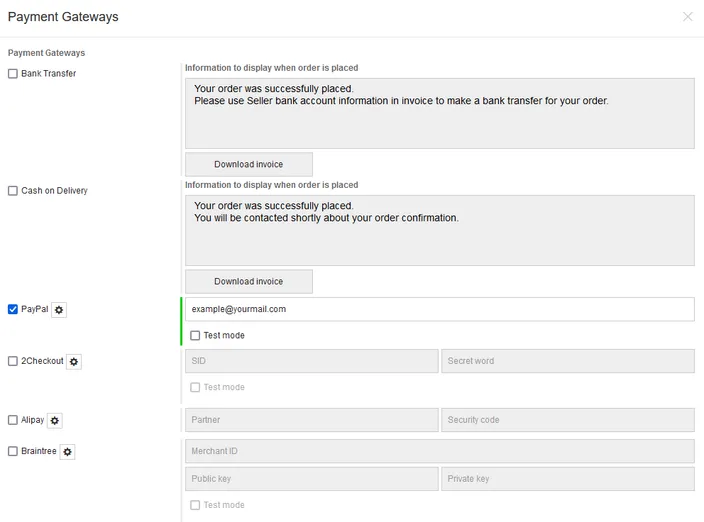704x522 pixels.
Task: Click the Cash on Delivery message textarea
Action: (x=440, y=230)
